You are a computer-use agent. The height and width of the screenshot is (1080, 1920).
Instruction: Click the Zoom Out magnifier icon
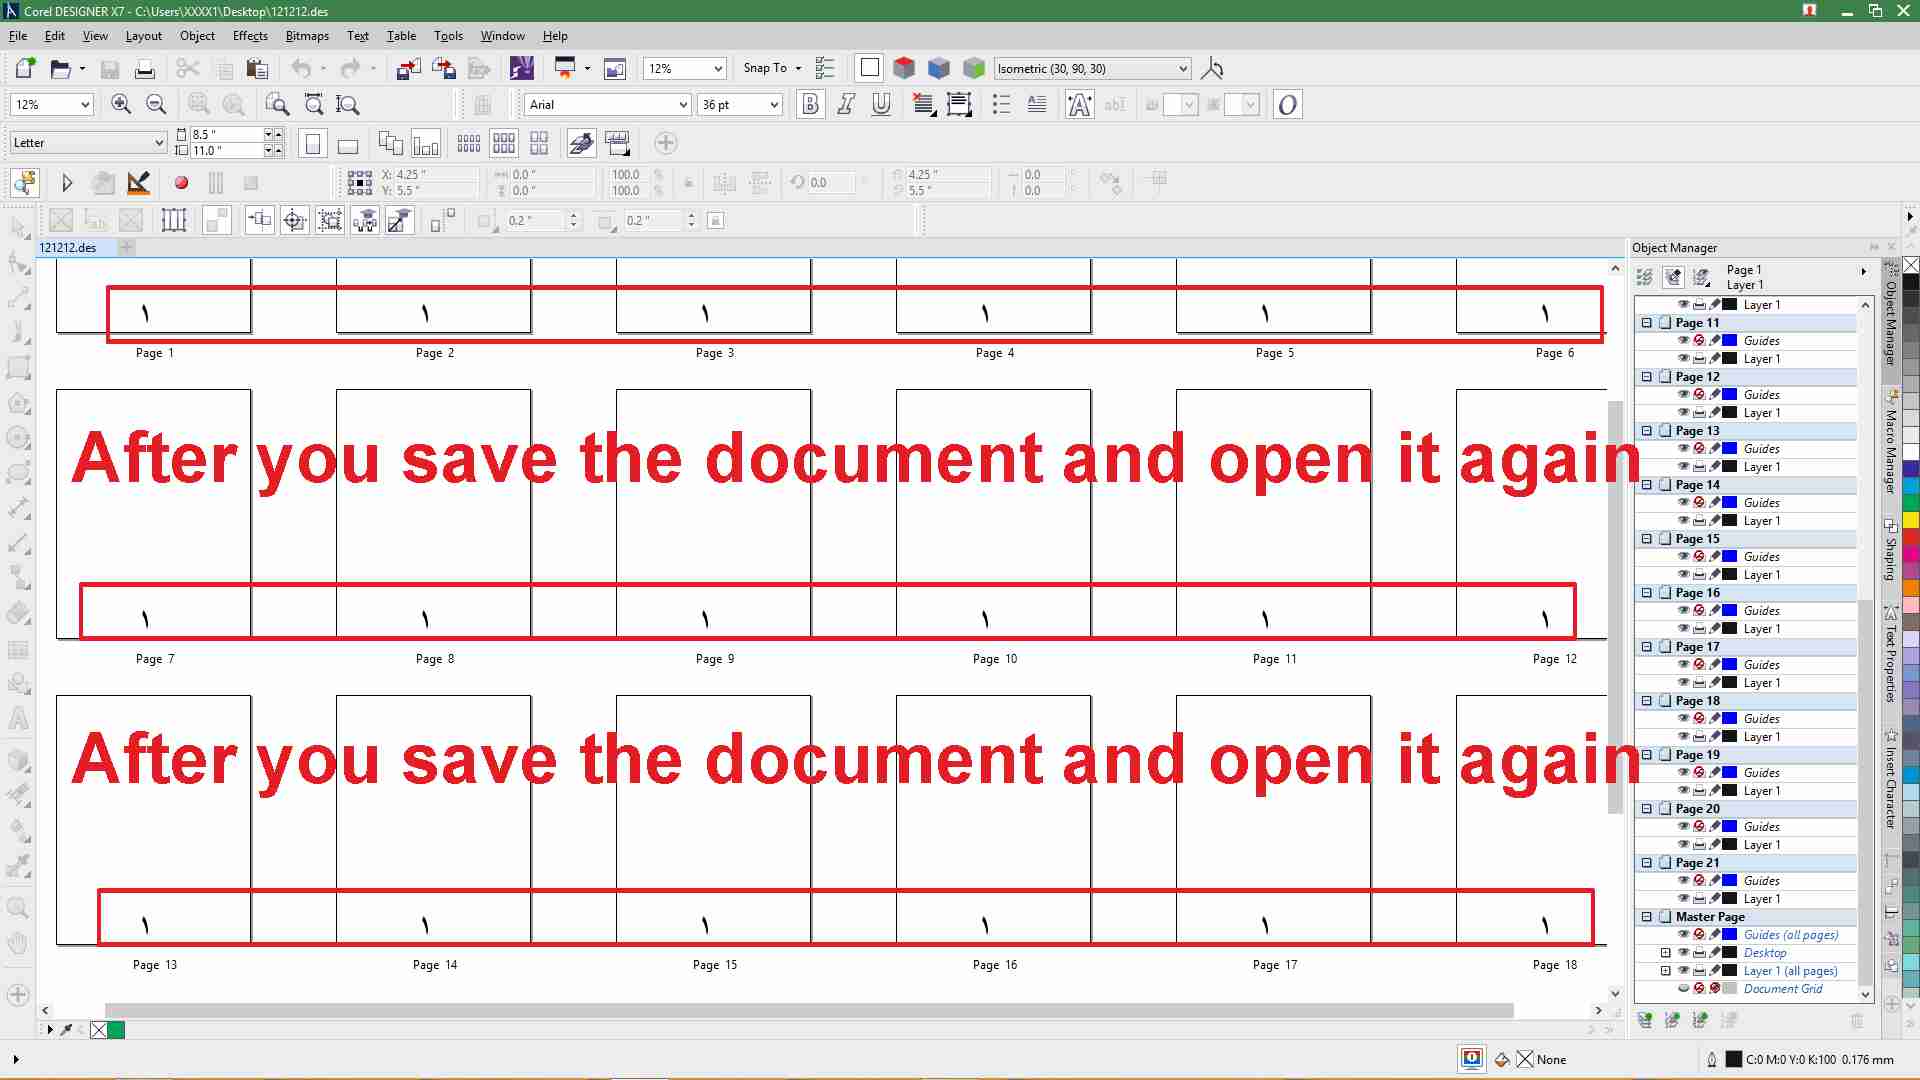click(x=156, y=104)
